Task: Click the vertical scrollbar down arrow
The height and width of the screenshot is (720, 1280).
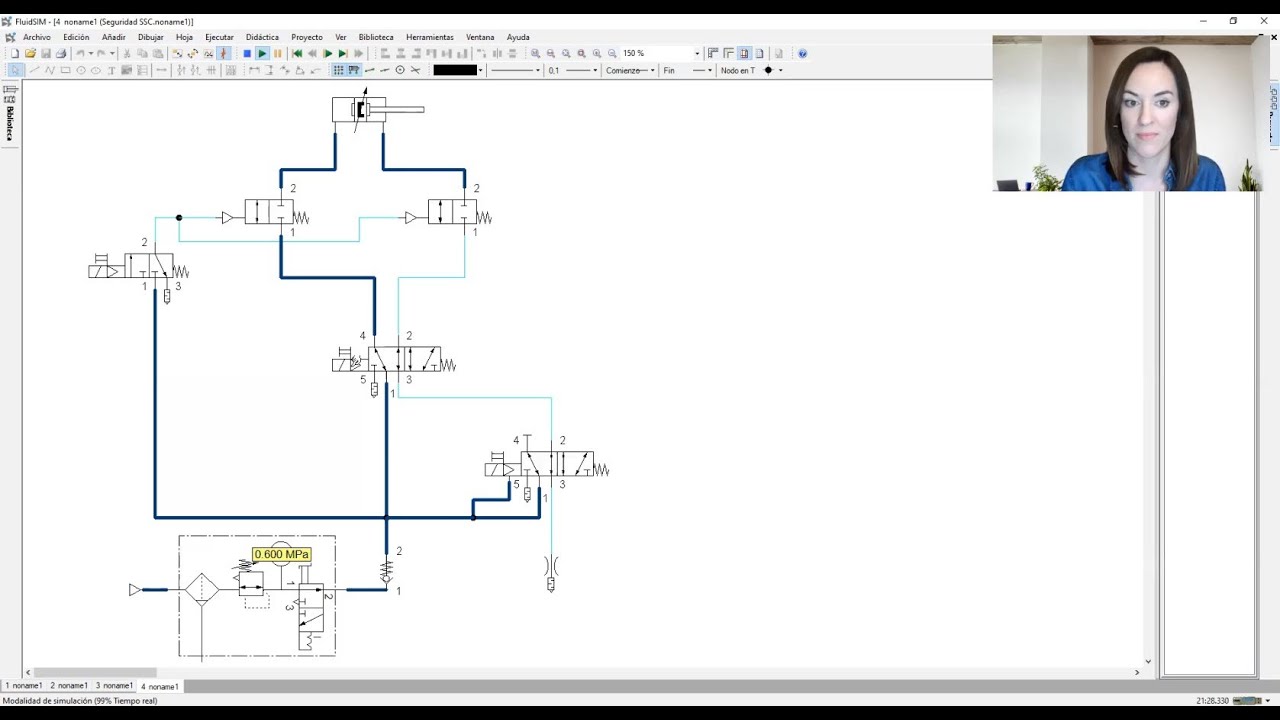Action: point(1147,661)
